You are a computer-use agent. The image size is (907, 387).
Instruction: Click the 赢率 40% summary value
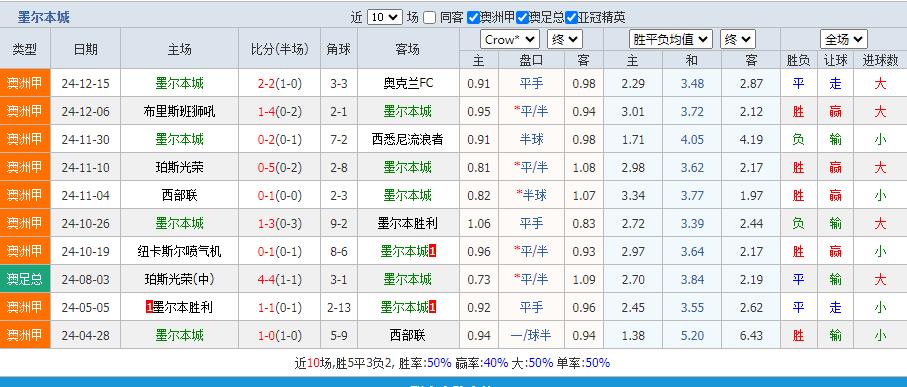click(x=496, y=363)
